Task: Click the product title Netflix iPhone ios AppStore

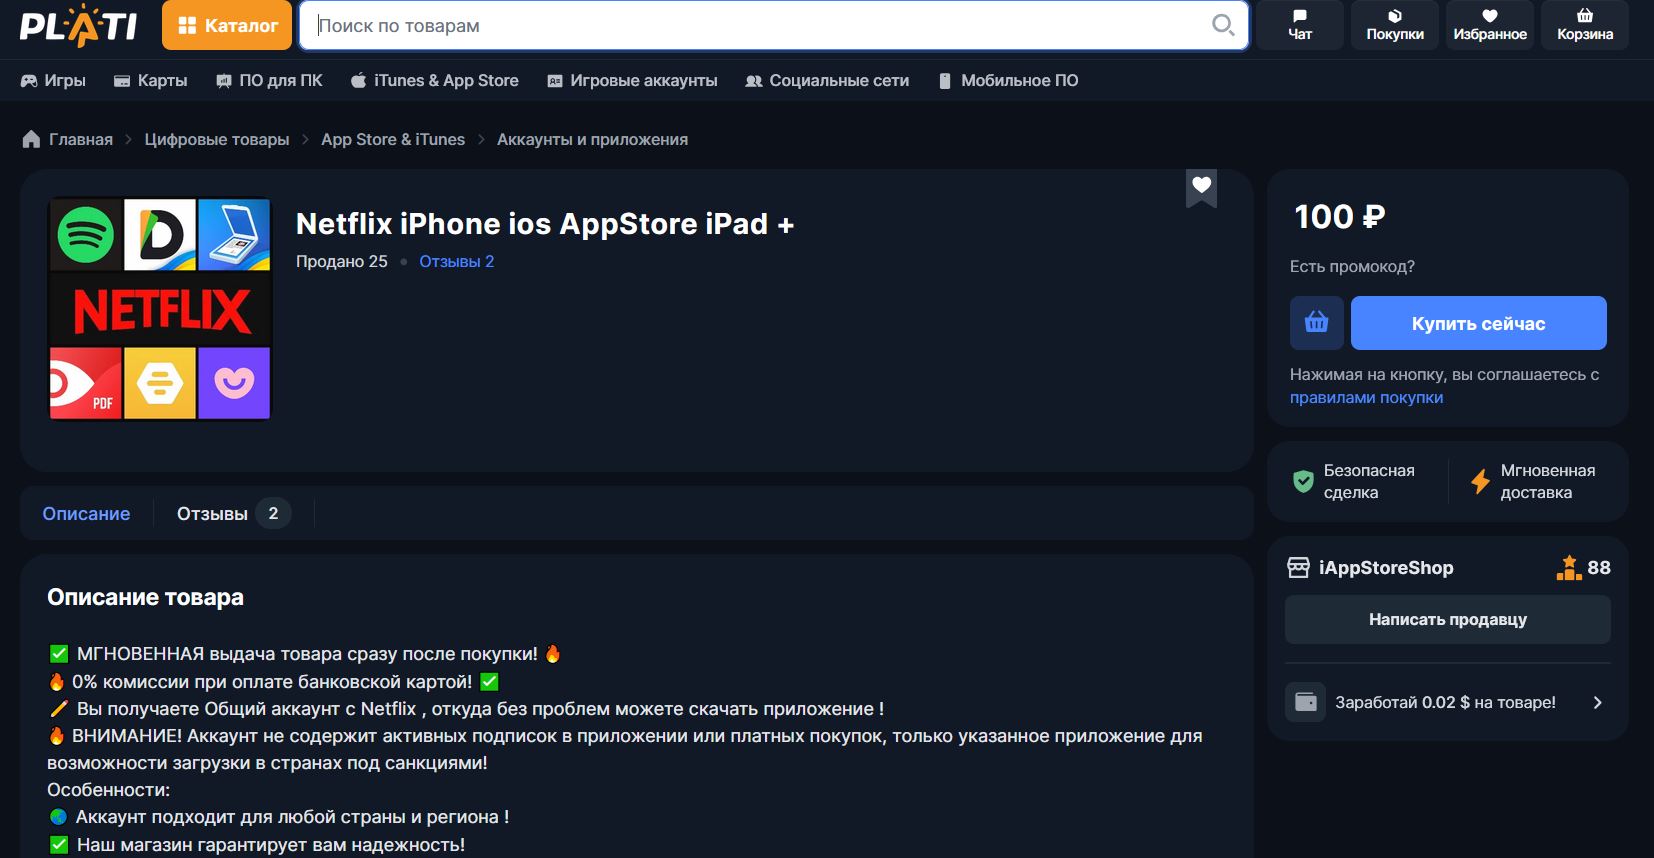Action: pos(545,224)
